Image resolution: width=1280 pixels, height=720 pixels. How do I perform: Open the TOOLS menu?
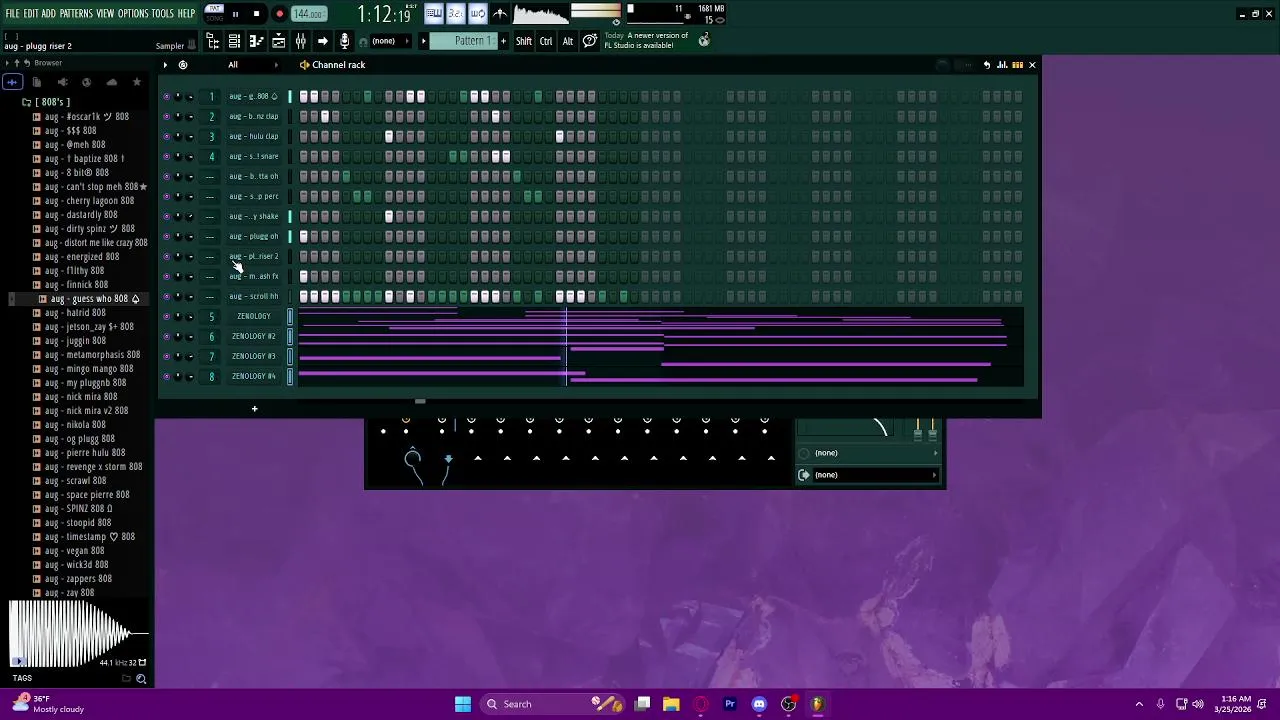[x=163, y=14]
